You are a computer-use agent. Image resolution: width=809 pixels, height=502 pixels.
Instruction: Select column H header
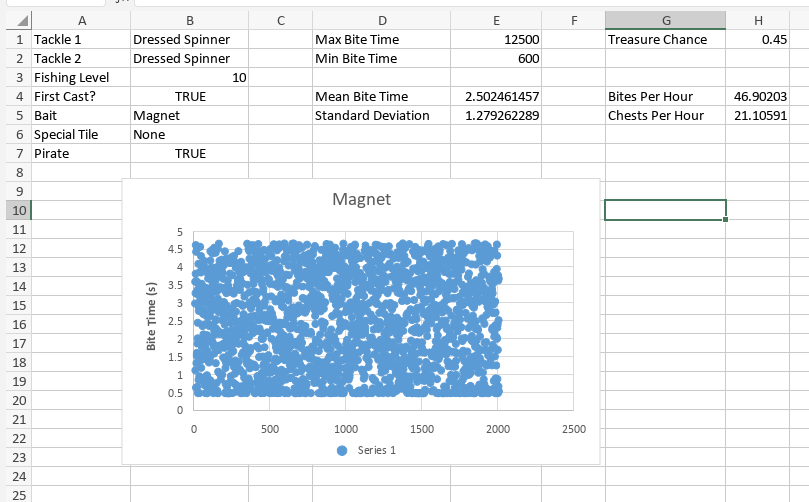click(758, 21)
